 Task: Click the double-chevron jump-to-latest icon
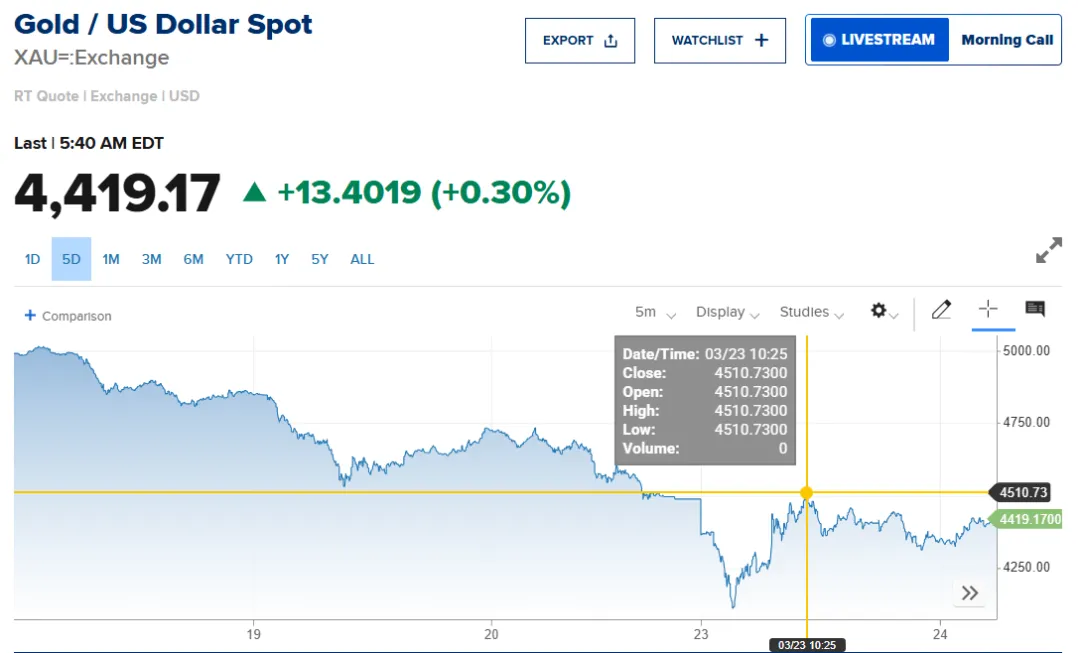point(969,593)
